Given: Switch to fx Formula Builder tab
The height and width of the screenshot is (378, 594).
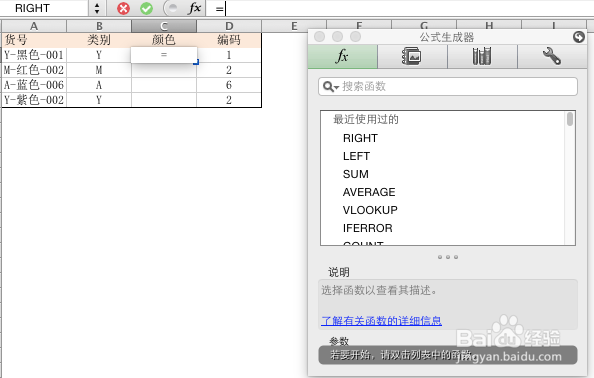Looking at the screenshot, I should pyautogui.click(x=342, y=56).
